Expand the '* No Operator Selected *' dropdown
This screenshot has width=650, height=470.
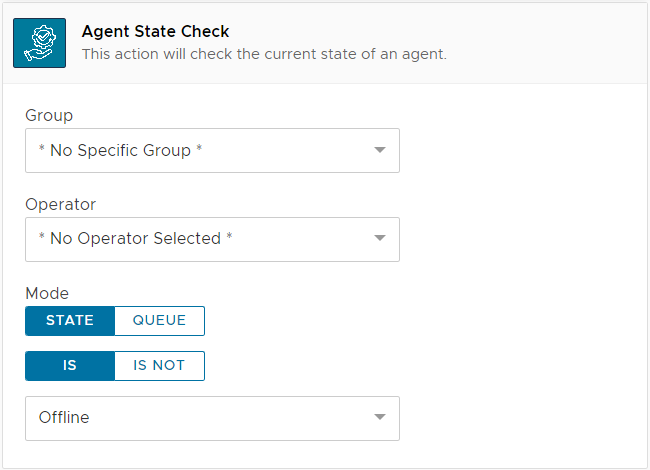[212, 239]
